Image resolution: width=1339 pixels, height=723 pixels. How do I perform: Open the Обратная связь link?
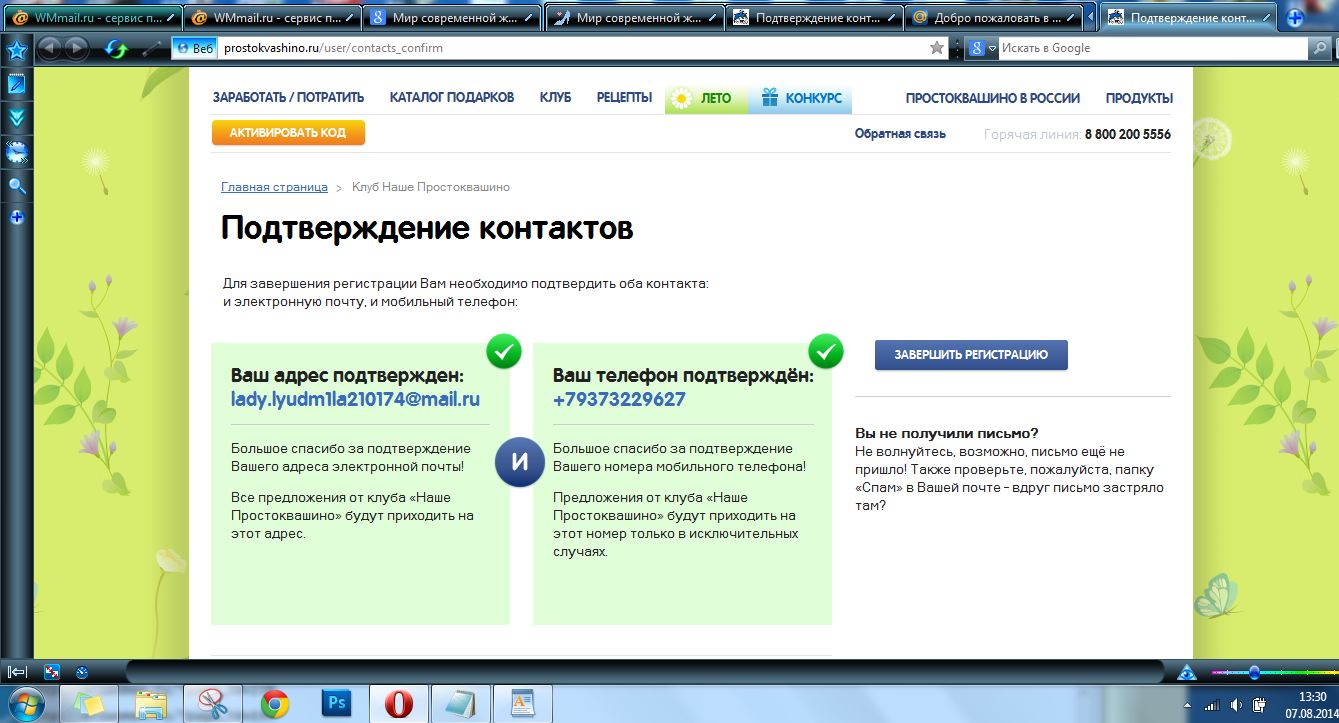click(x=900, y=134)
